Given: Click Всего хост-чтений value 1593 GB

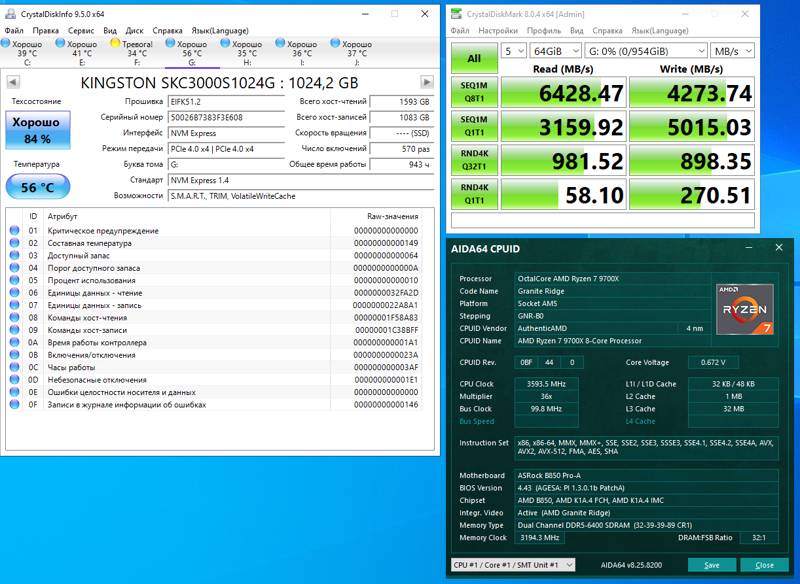Looking at the screenshot, I should point(402,102).
